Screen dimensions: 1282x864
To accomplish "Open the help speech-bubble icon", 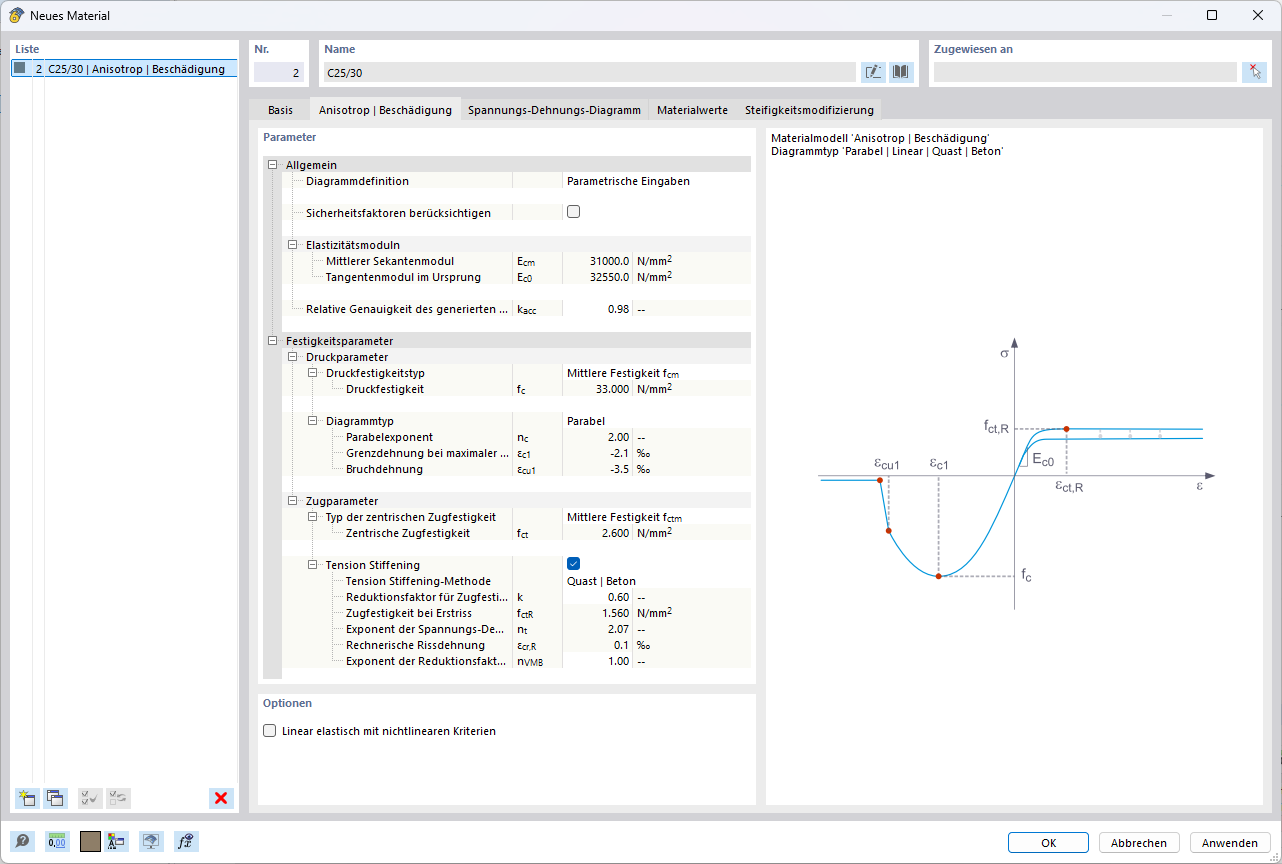I will coord(23,842).
